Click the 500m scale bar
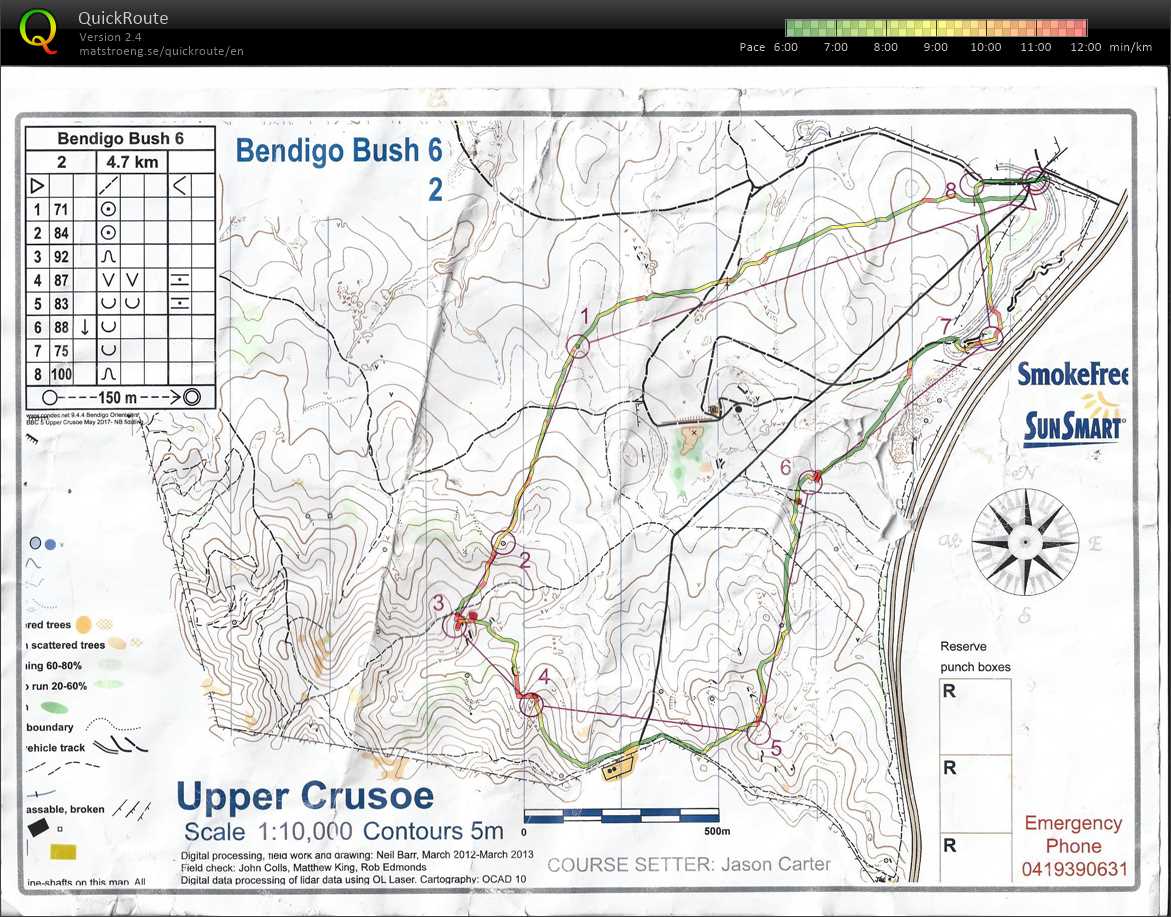The width and height of the screenshot is (1171, 917). coord(621,815)
